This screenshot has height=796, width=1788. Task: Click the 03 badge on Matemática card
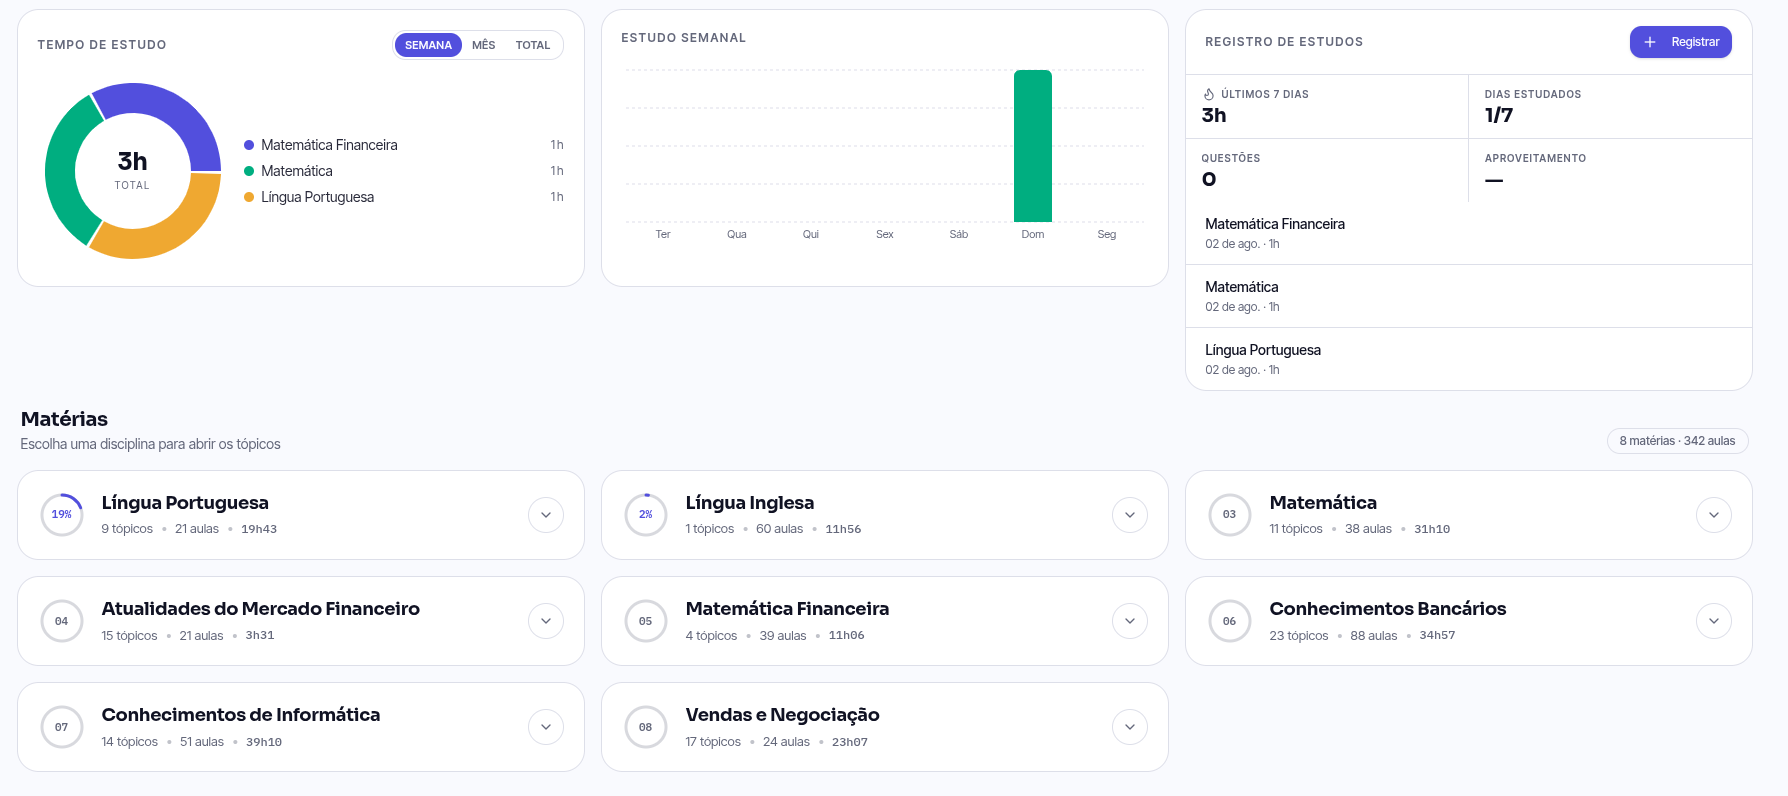(1230, 515)
